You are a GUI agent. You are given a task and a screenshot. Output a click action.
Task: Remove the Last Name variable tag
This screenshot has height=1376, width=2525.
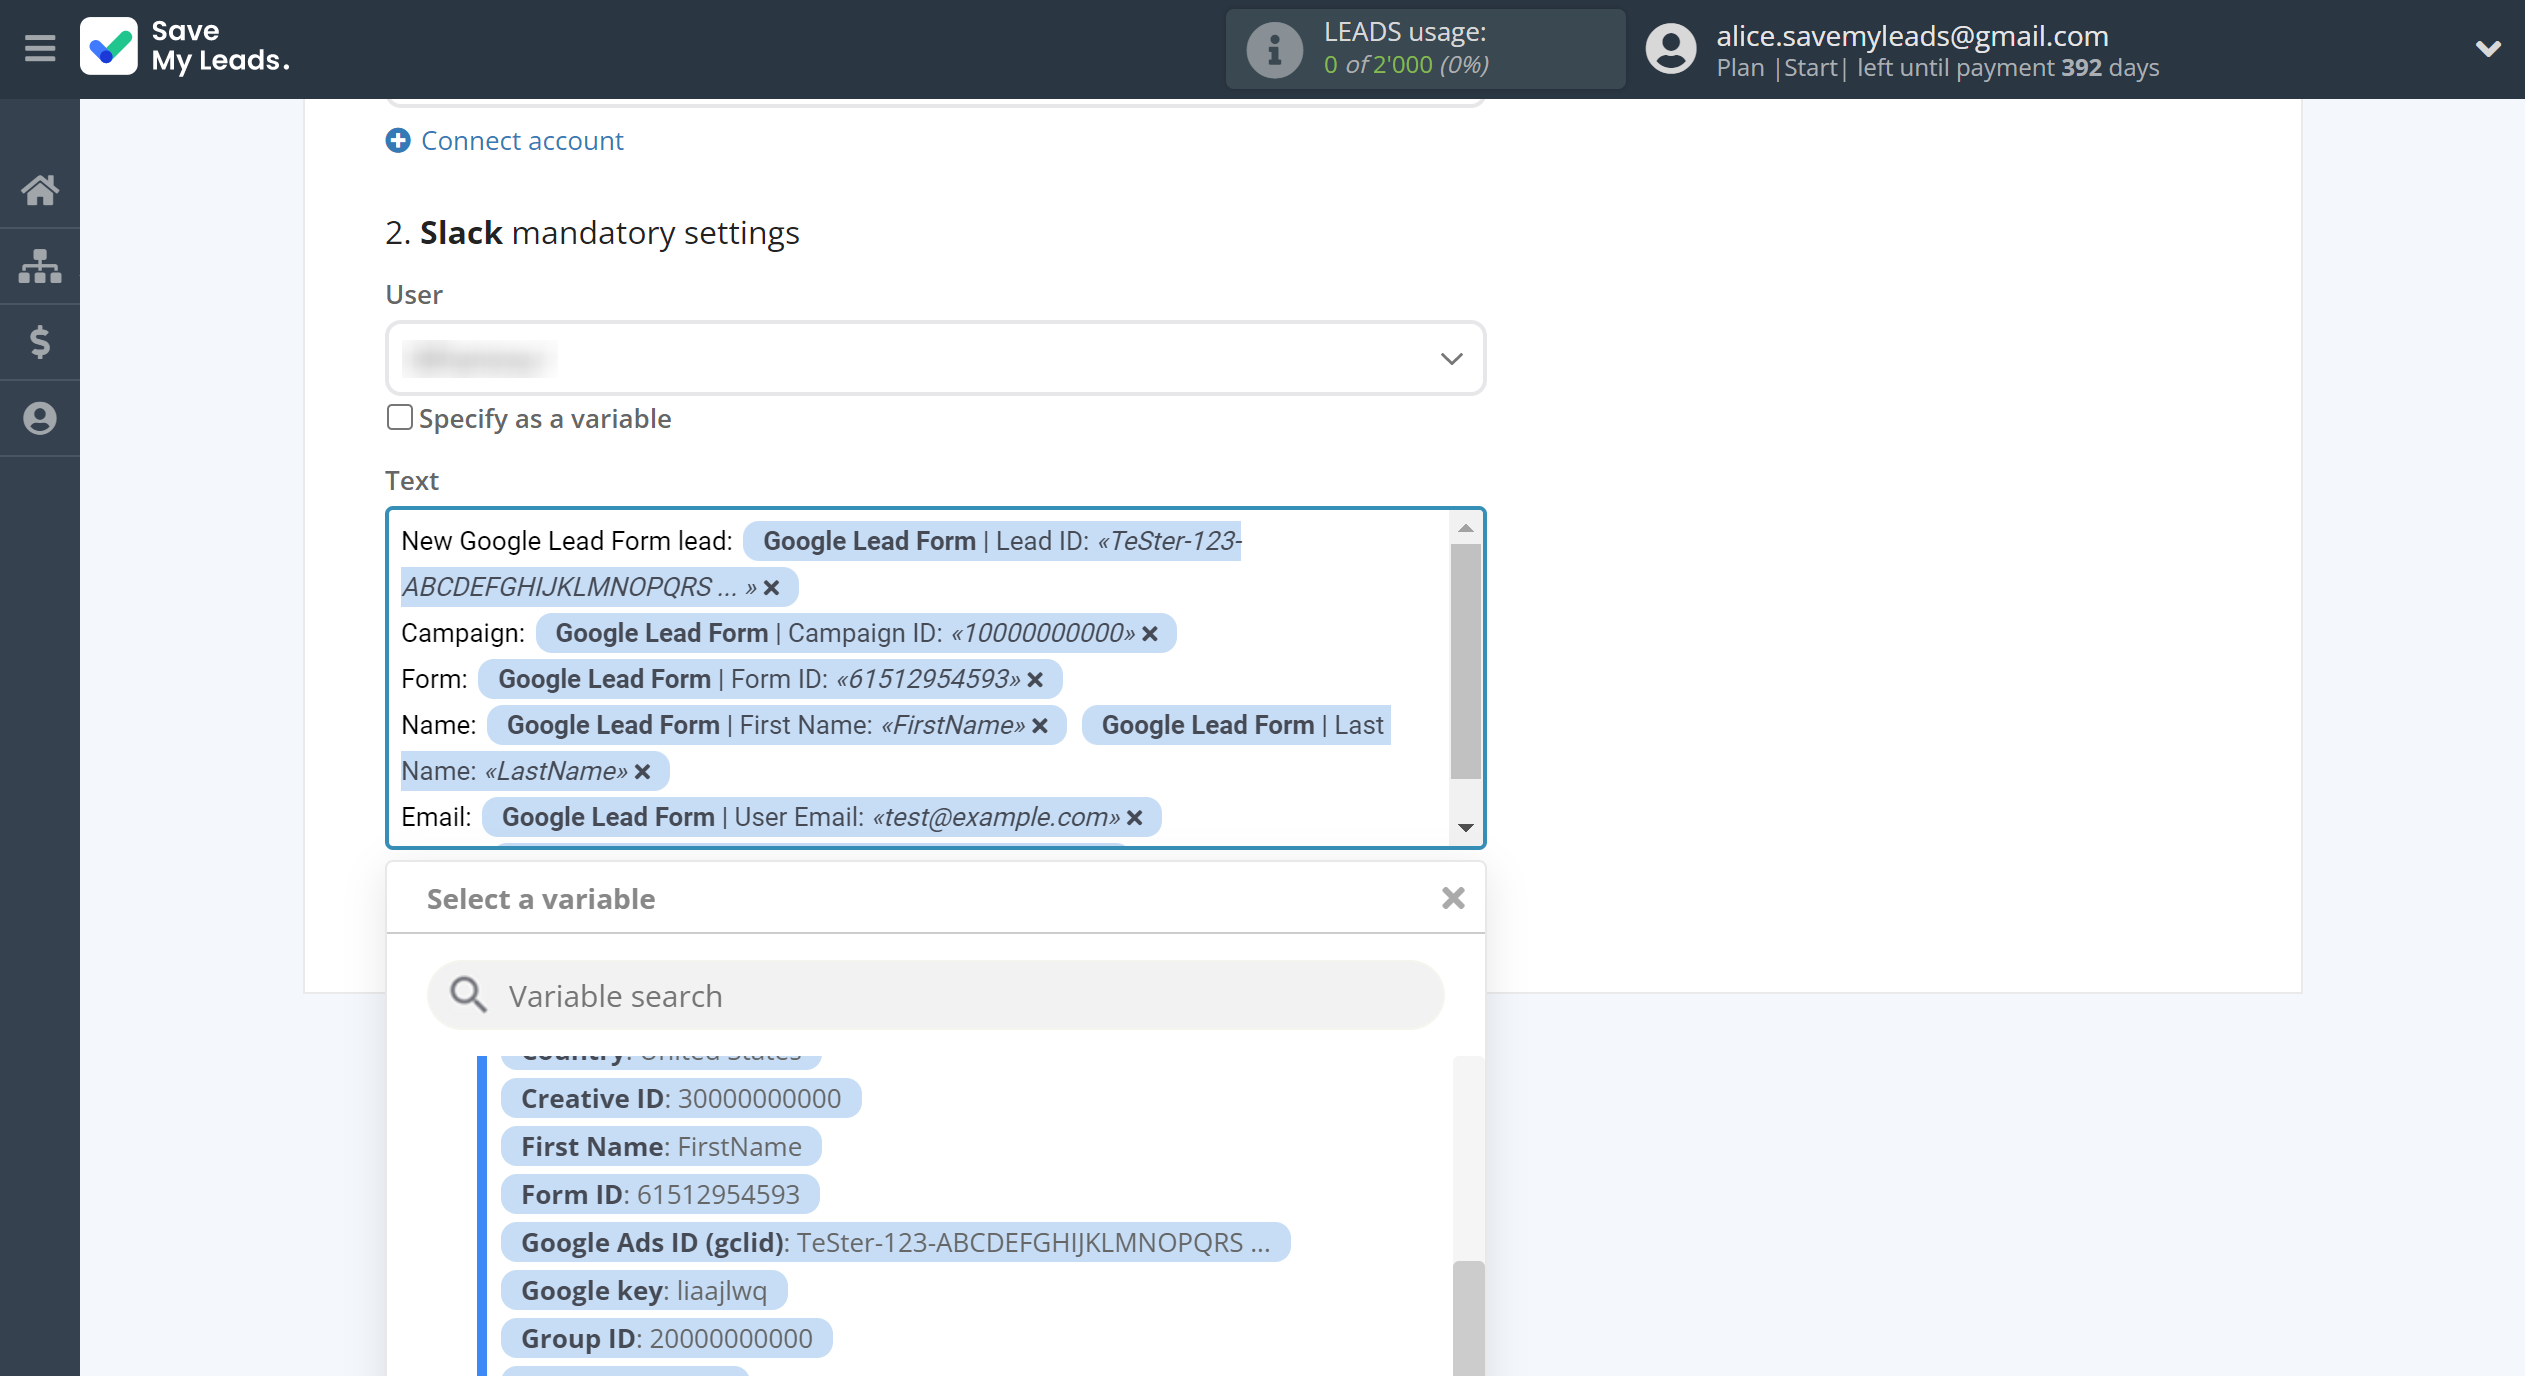(642, 772)
